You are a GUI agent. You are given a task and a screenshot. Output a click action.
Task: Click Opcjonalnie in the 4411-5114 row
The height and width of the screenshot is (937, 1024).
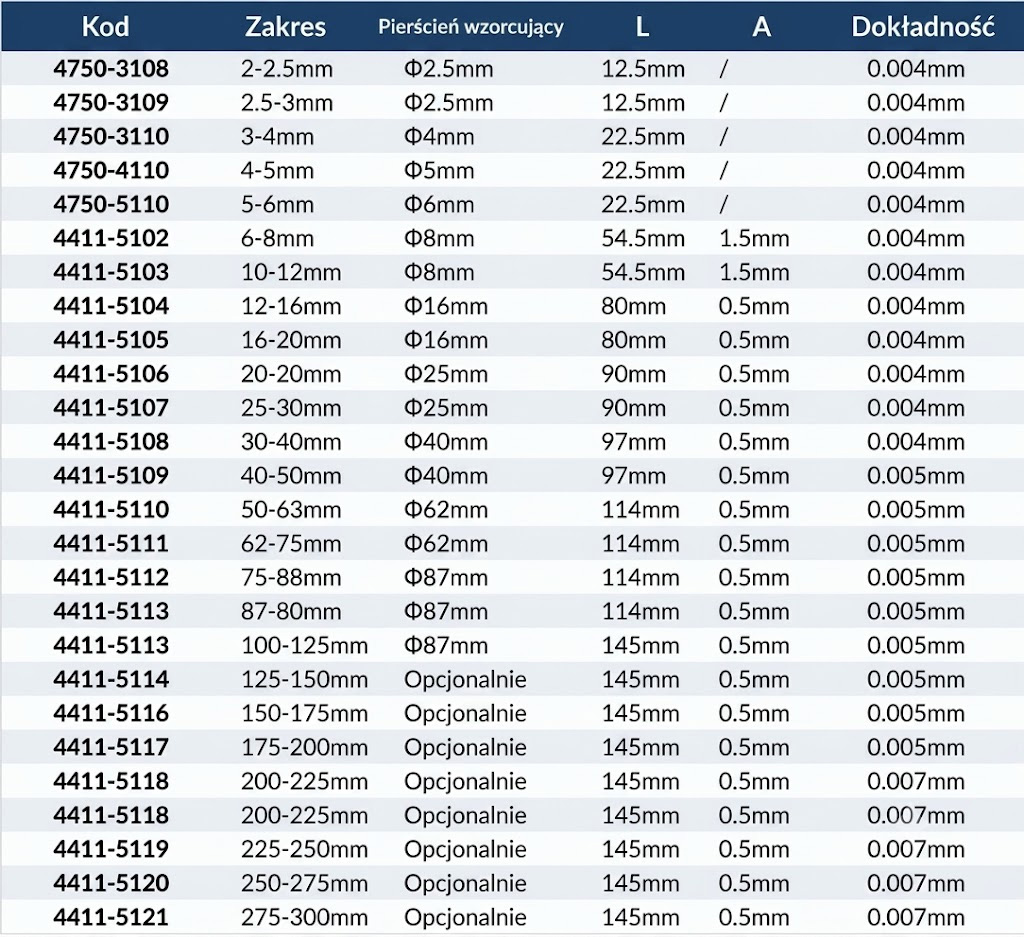pyautogui.click(x=465, y=680)
